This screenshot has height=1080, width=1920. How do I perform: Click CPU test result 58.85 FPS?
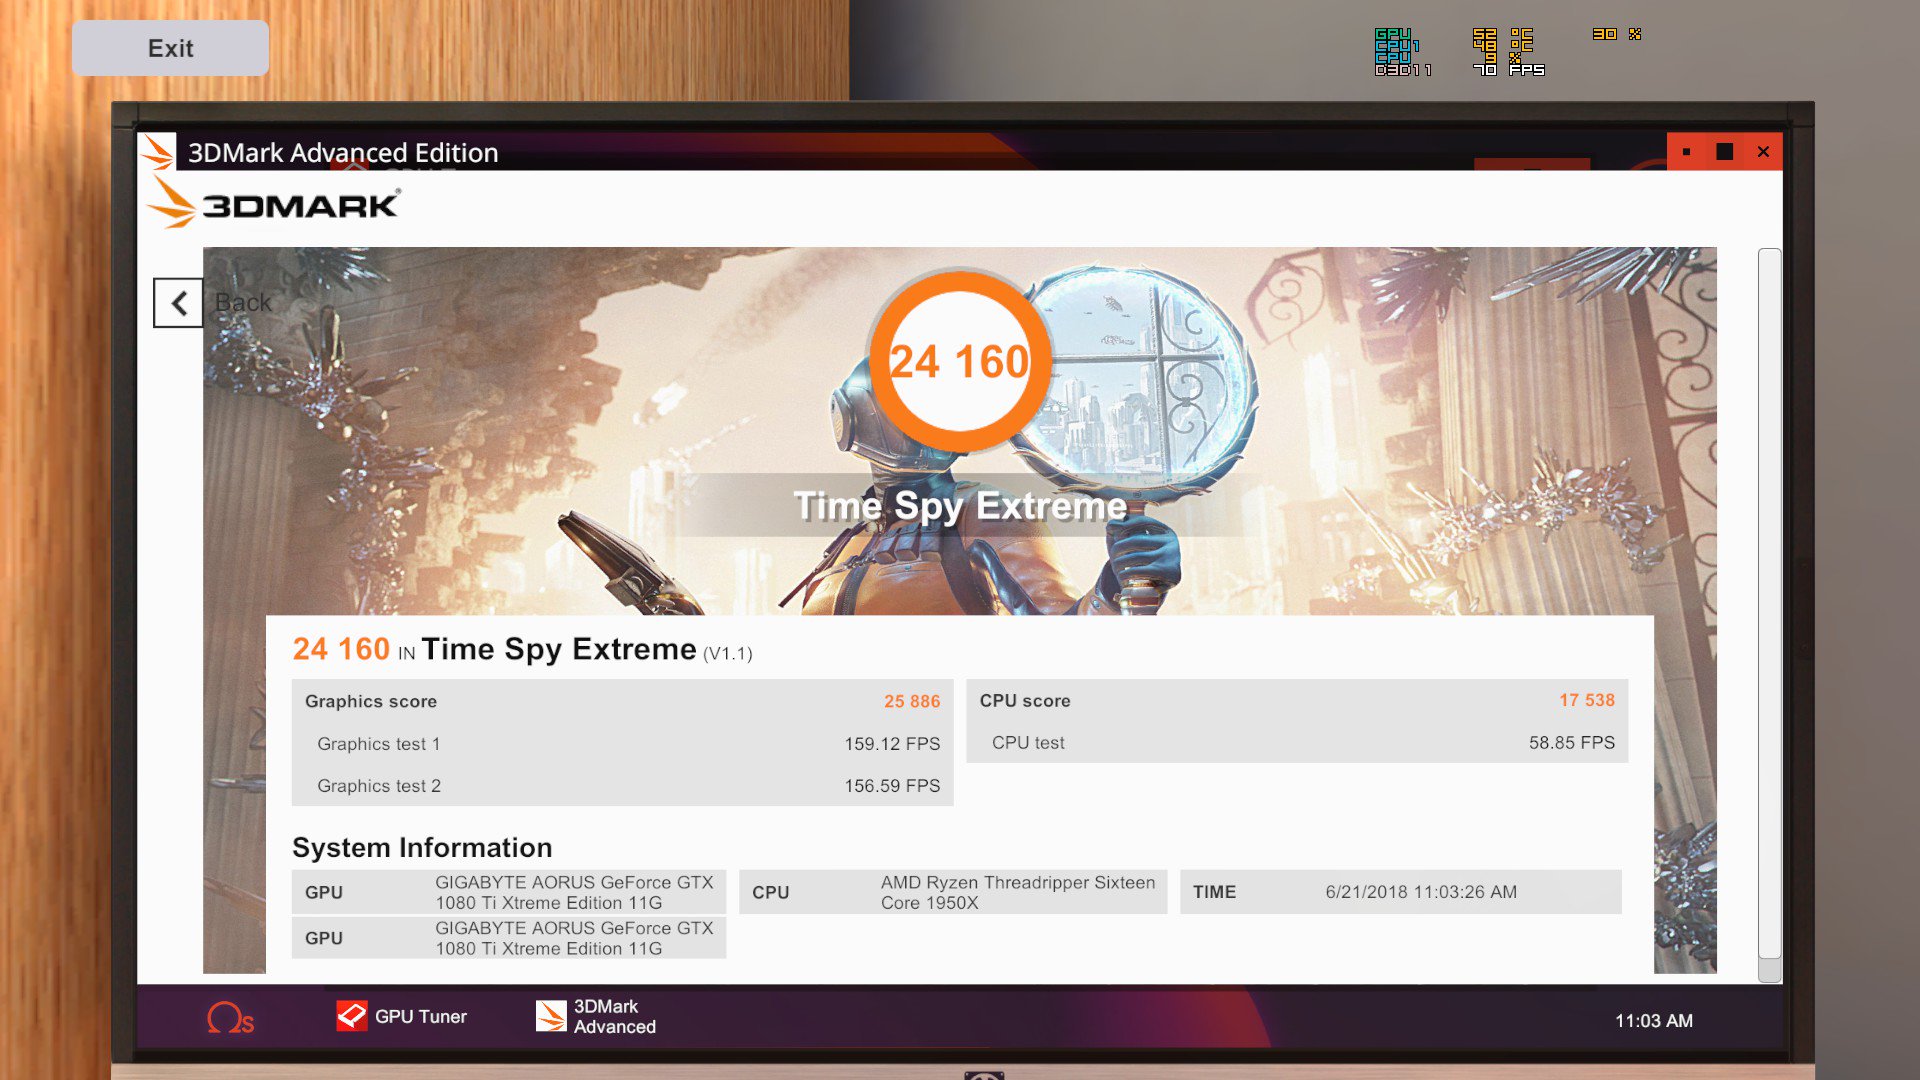pos(1572,743)
